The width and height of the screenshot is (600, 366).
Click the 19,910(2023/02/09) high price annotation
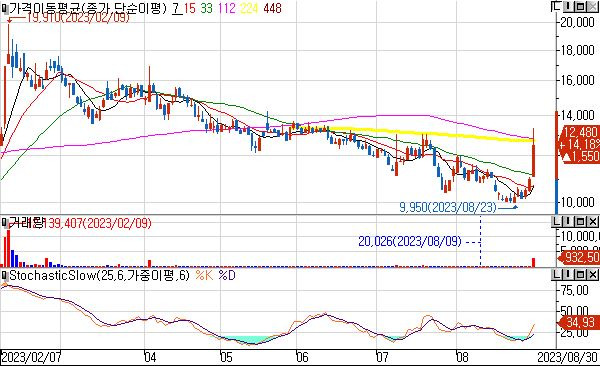(x=78, y=18)
